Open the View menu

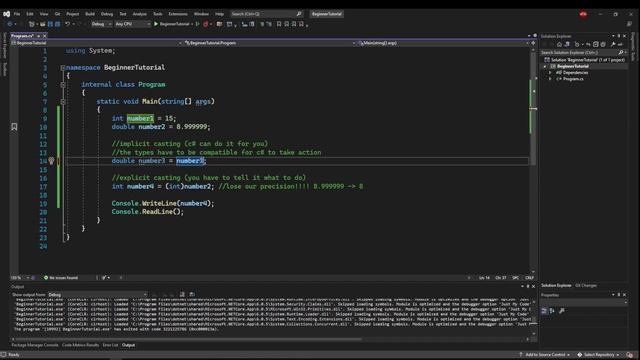pyautogui.click(x=44, y=14)
